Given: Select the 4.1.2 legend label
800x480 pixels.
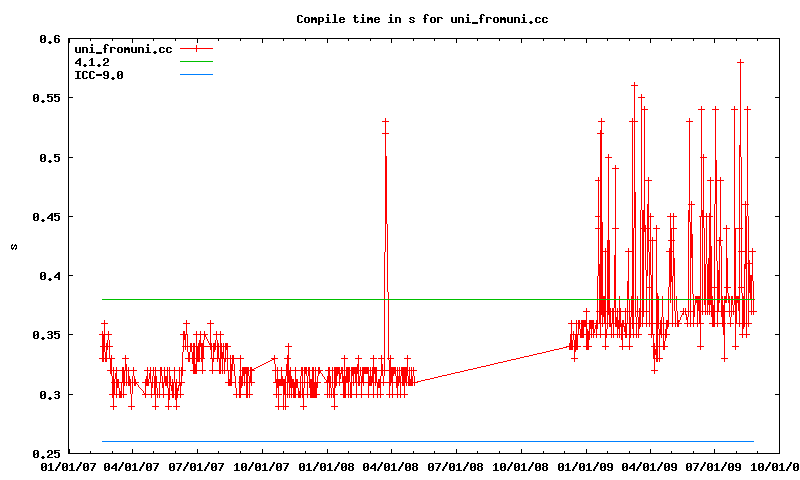Looking at the screenshot, I should click(91, 62).
